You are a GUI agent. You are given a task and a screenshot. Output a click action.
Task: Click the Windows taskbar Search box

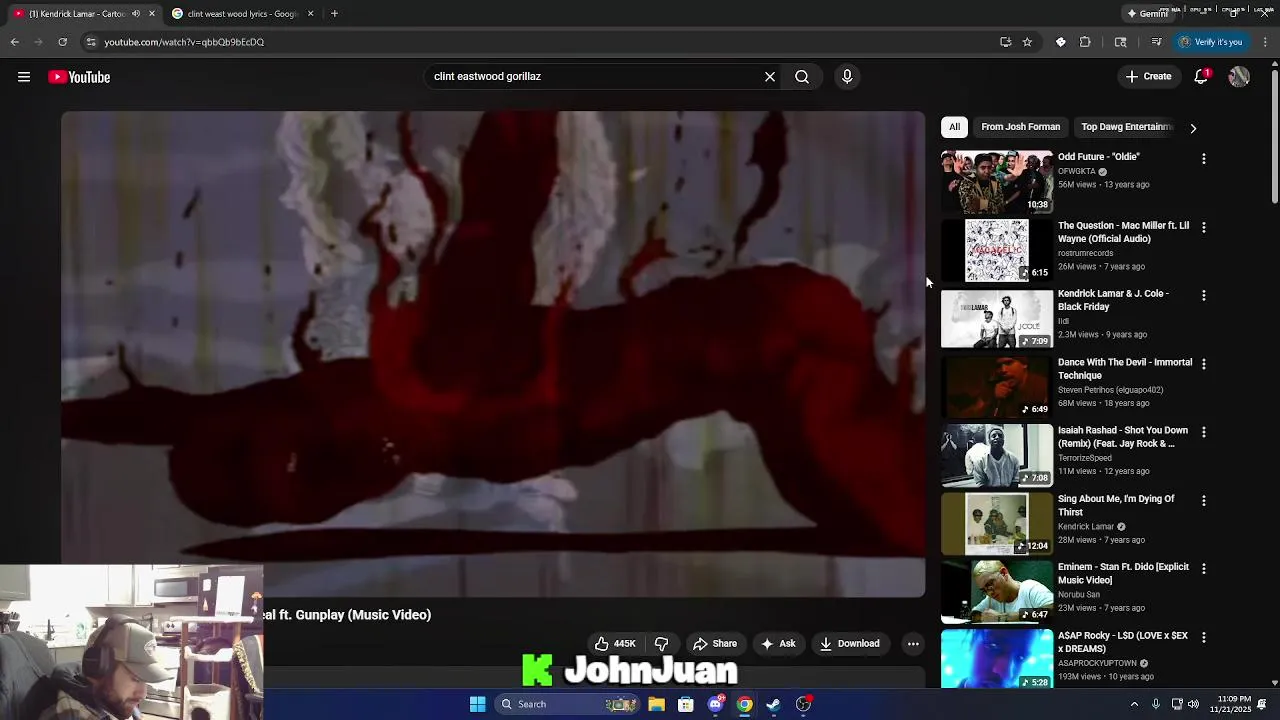[567, 704]
